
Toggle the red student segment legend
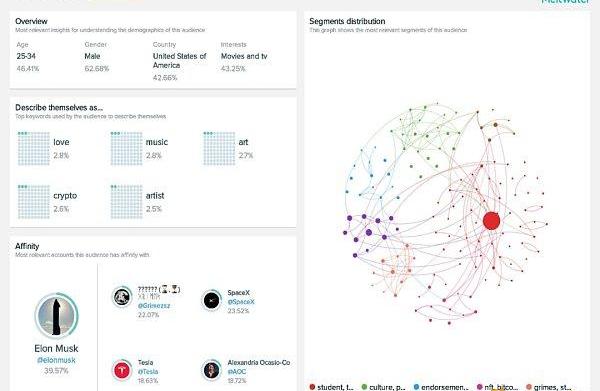click(x=331, y=387)
